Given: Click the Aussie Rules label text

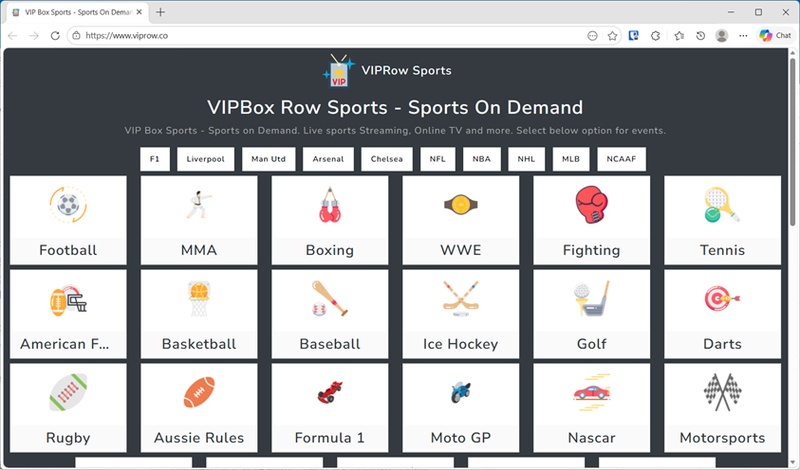Looking at the screenshot, I should click(x=199, y=438).
